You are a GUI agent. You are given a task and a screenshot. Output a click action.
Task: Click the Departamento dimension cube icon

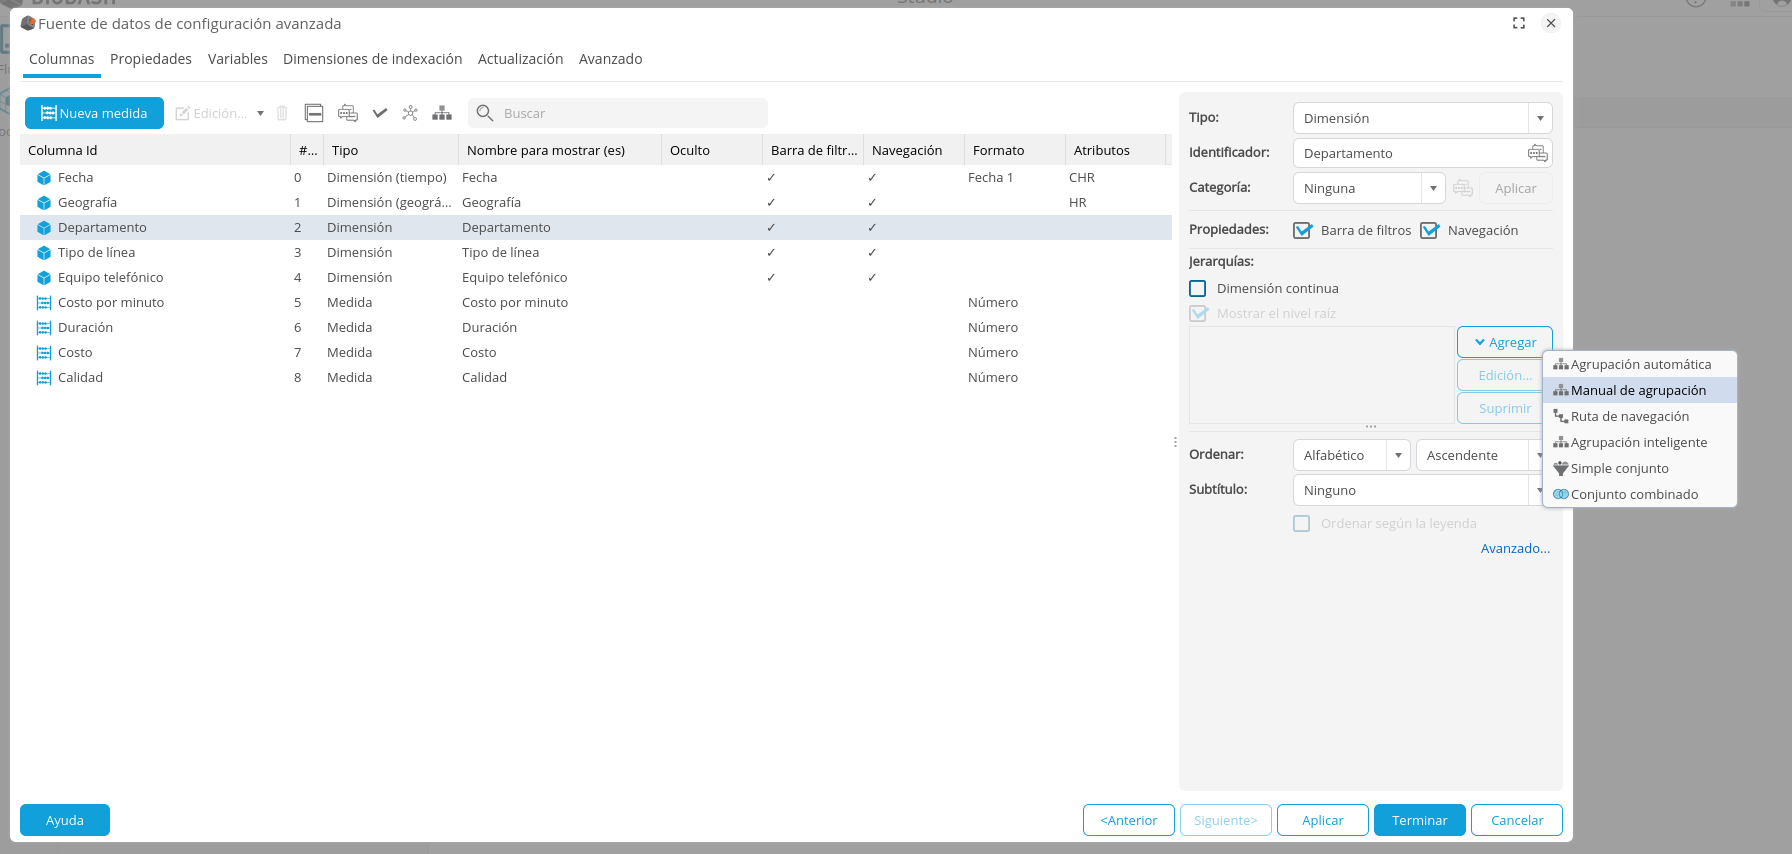coord(44,228)
